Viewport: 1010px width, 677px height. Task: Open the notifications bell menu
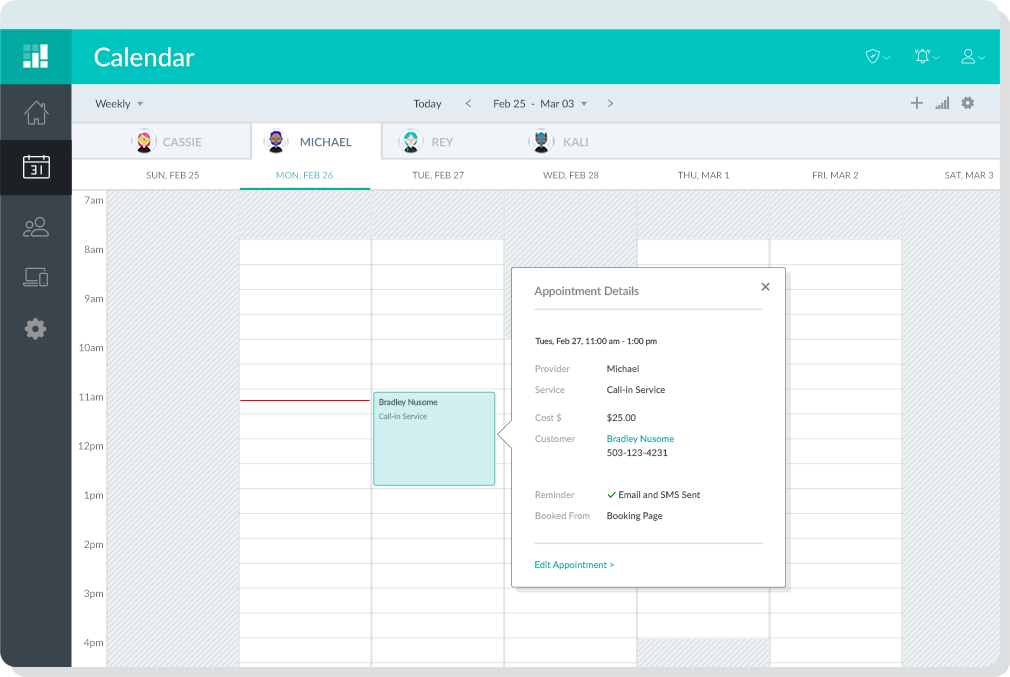click(x=926, y=57)
